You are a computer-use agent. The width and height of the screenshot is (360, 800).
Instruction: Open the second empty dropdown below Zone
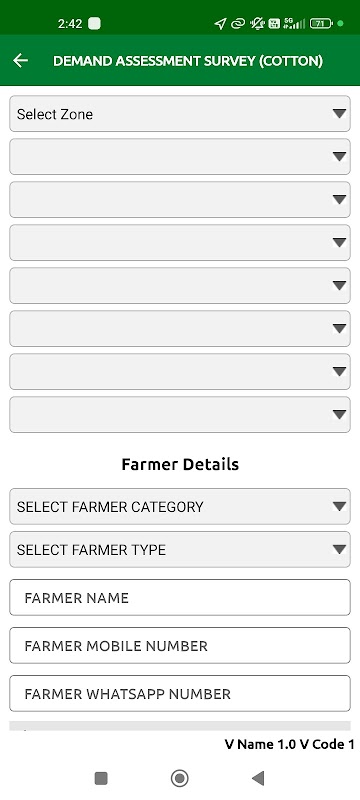click(180, 199)
